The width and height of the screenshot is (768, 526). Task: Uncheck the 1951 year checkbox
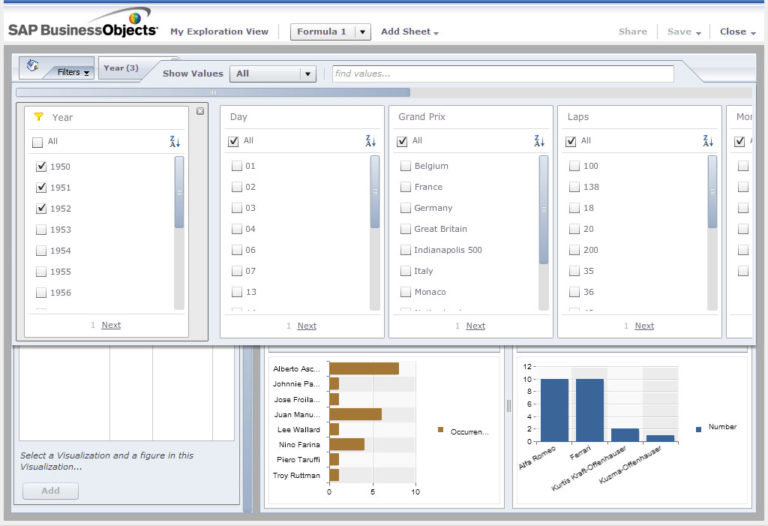point(41,187)
